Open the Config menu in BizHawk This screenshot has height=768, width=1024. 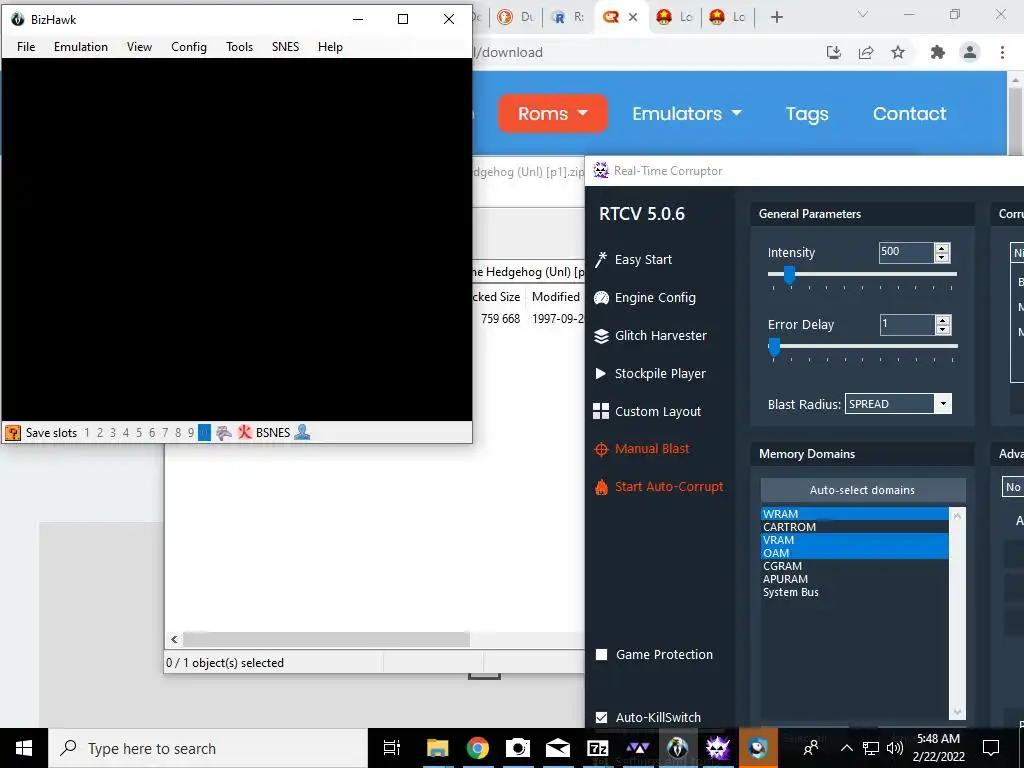189,47
